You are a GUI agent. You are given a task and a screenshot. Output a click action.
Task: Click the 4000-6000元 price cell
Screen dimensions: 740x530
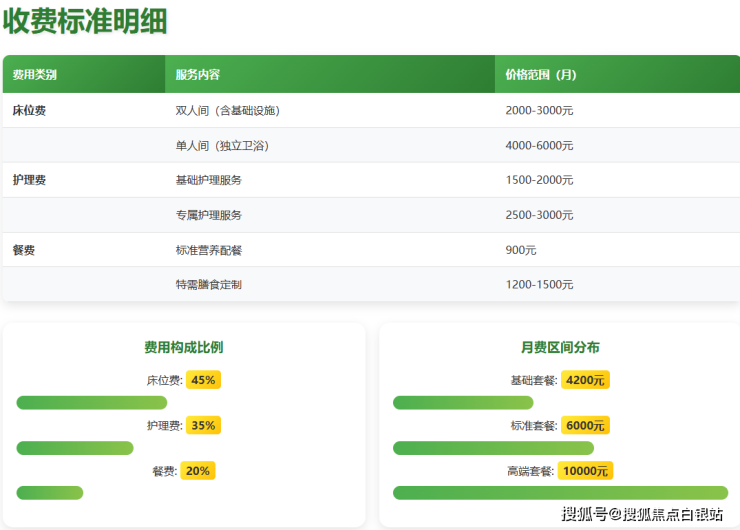pyautogui.click(x=539, y=146)
